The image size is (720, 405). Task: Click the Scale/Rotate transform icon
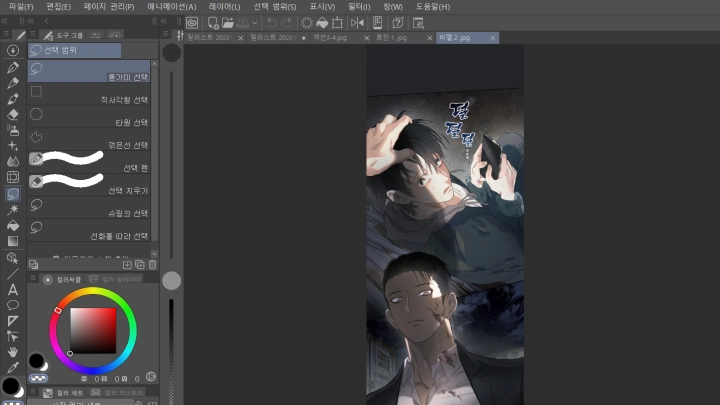(338, 22)
